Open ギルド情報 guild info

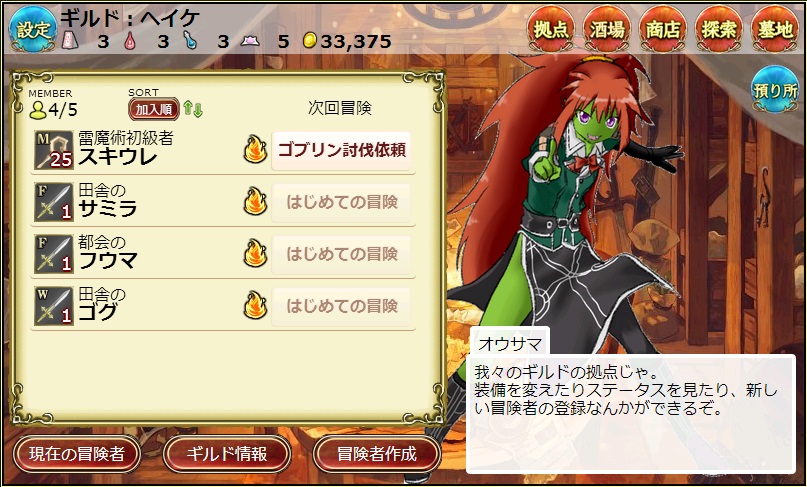(x=227, y=454)
